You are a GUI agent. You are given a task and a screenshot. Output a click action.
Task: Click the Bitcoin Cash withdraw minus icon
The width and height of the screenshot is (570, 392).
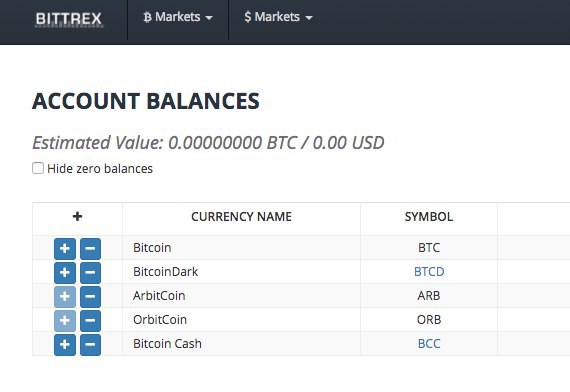(x=90, y=345)
